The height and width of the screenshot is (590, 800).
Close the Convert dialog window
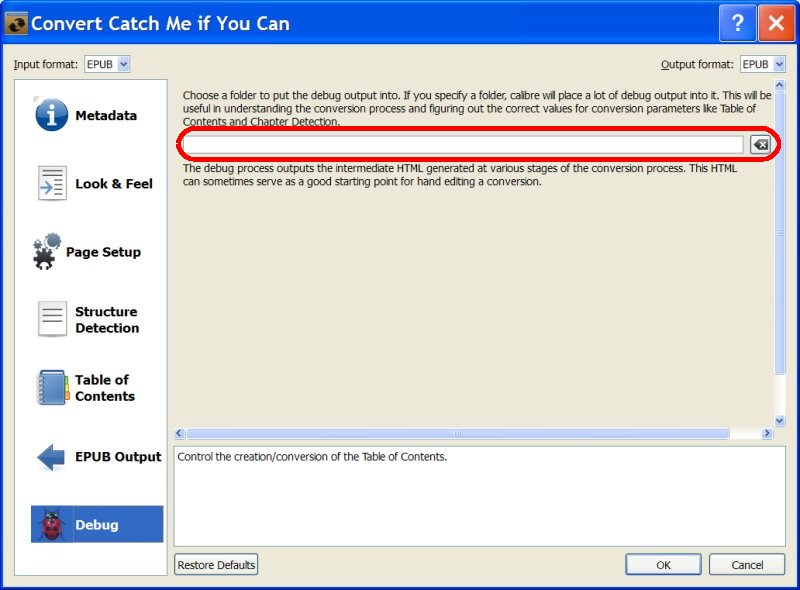click(776, 22)
